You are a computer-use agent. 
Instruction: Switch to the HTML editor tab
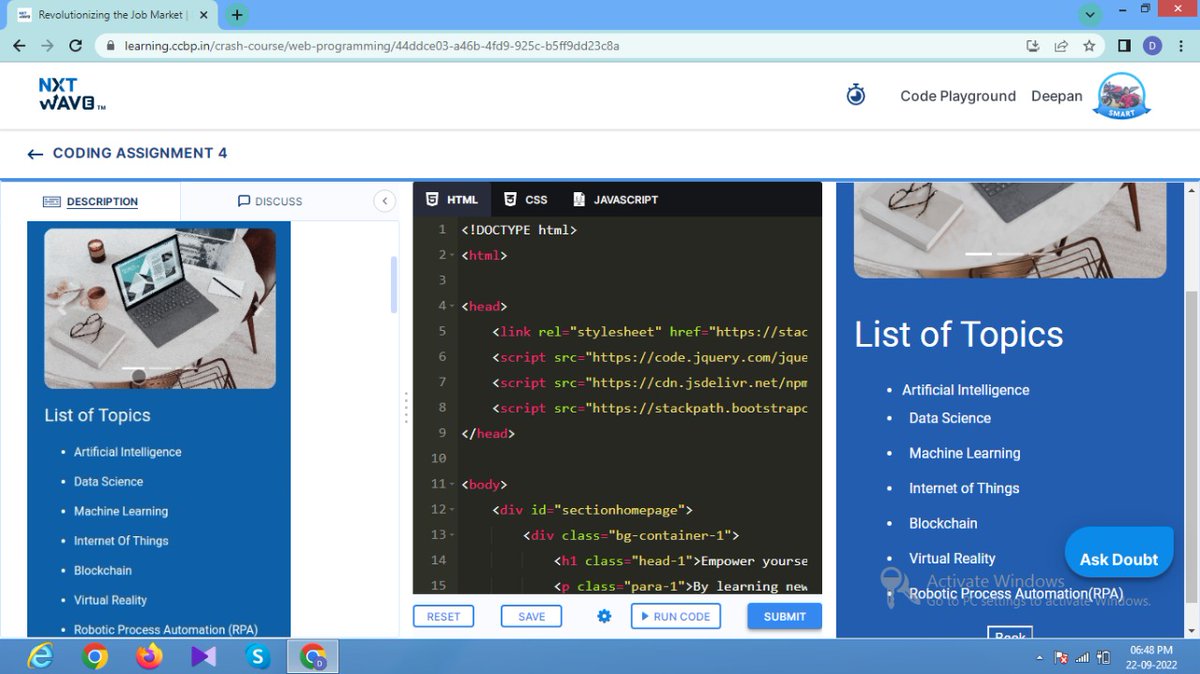tap(452, 199)
